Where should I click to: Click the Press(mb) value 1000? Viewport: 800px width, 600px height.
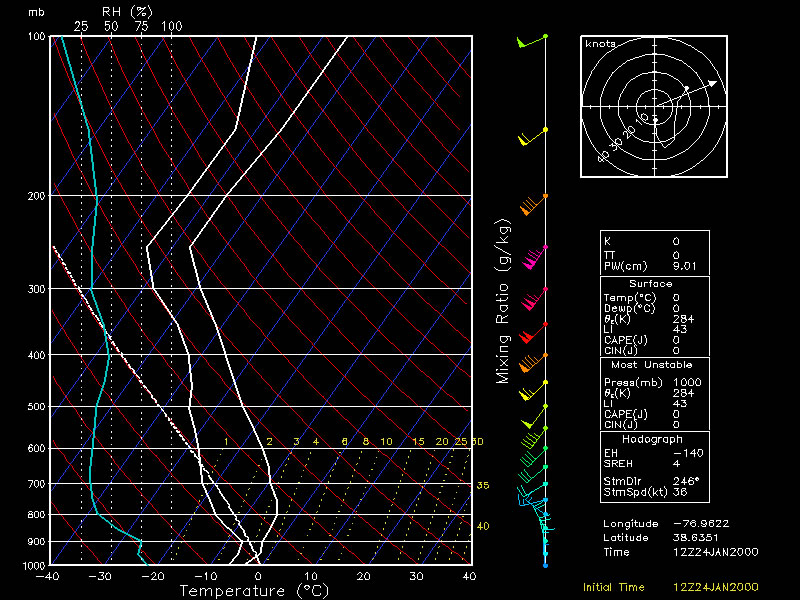(687, 382)
